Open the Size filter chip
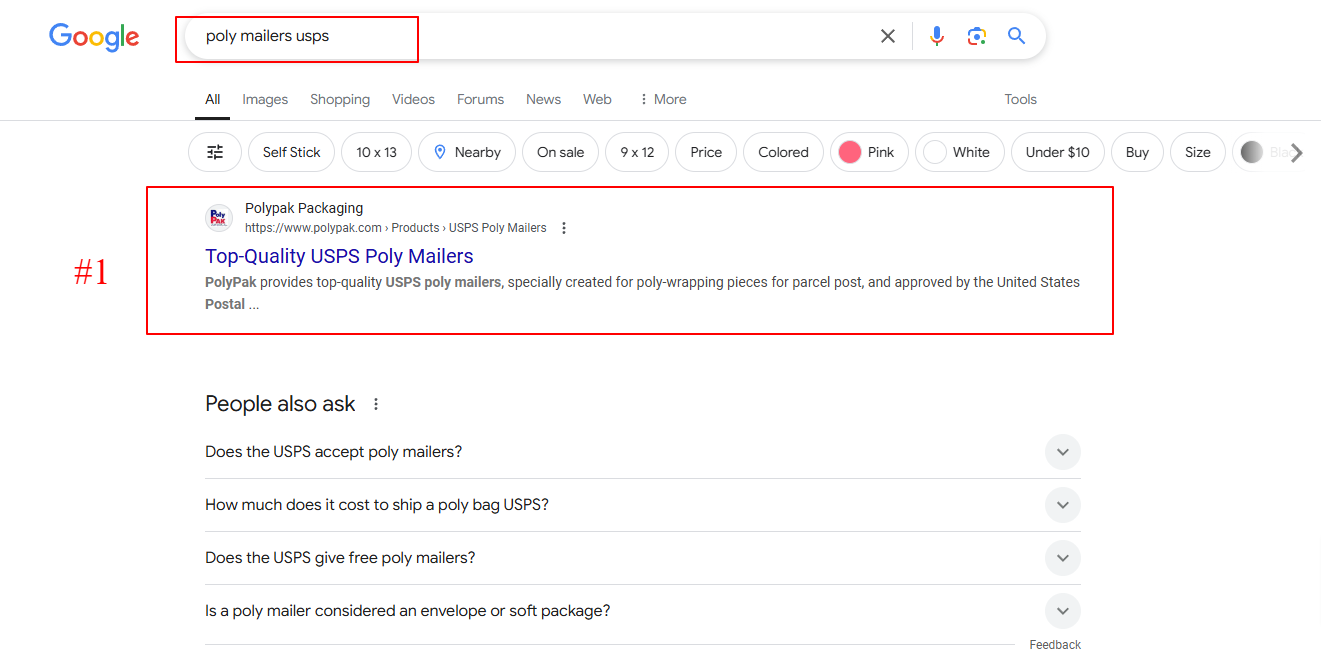1321x652 pixels. click(x=1197, y=152)
